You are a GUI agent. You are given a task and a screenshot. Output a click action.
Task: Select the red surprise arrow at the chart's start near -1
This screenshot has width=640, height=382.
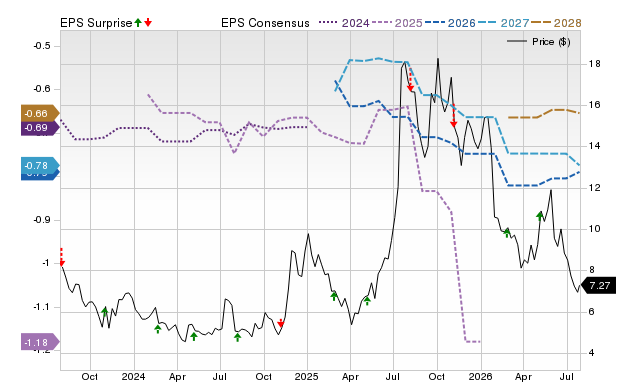pyautogui.click(x=62, y=257)
